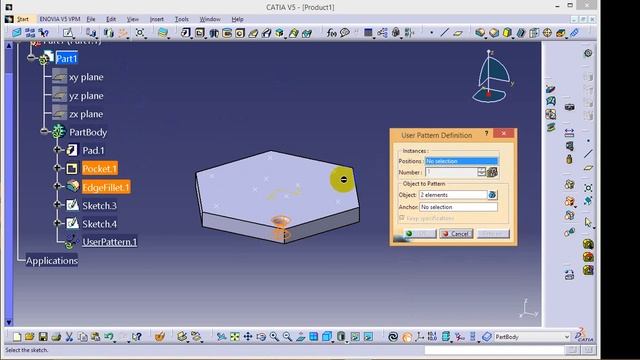
Task: Click the Print icon in the bottom toolbar
Action: coord(56,337)
